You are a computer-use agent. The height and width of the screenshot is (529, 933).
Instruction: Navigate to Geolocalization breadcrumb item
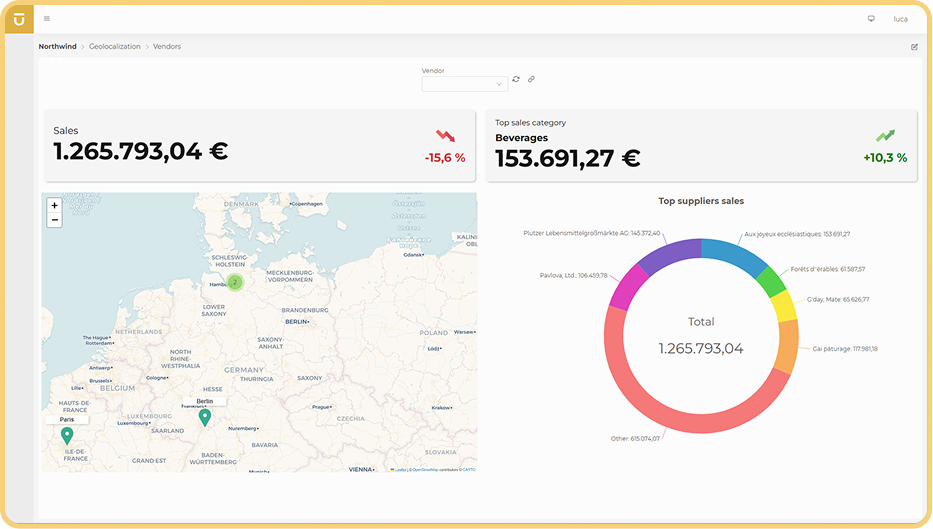click(x=115, y=47)
